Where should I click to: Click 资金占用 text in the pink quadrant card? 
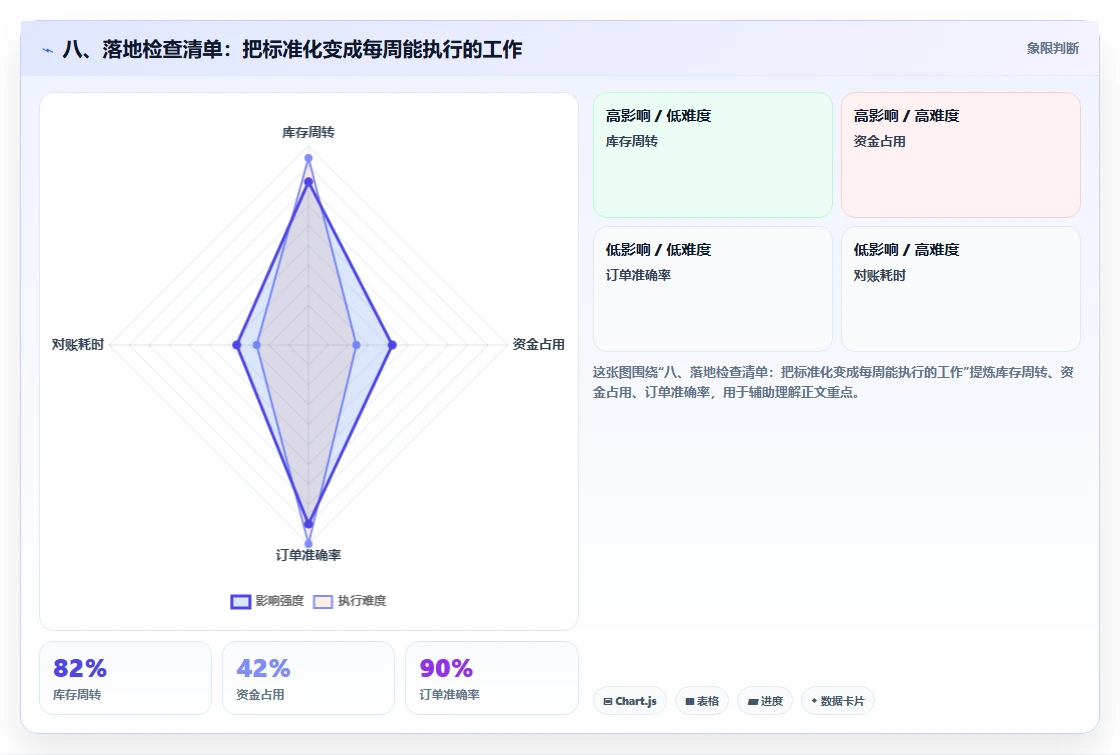point(879,141)
